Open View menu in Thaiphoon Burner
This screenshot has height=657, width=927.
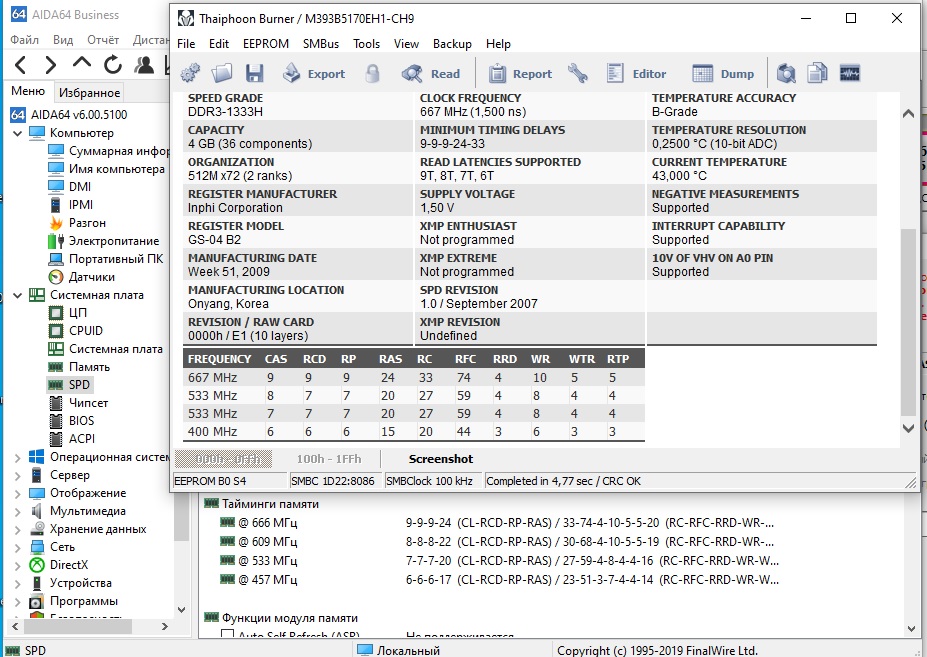(406, 44)
